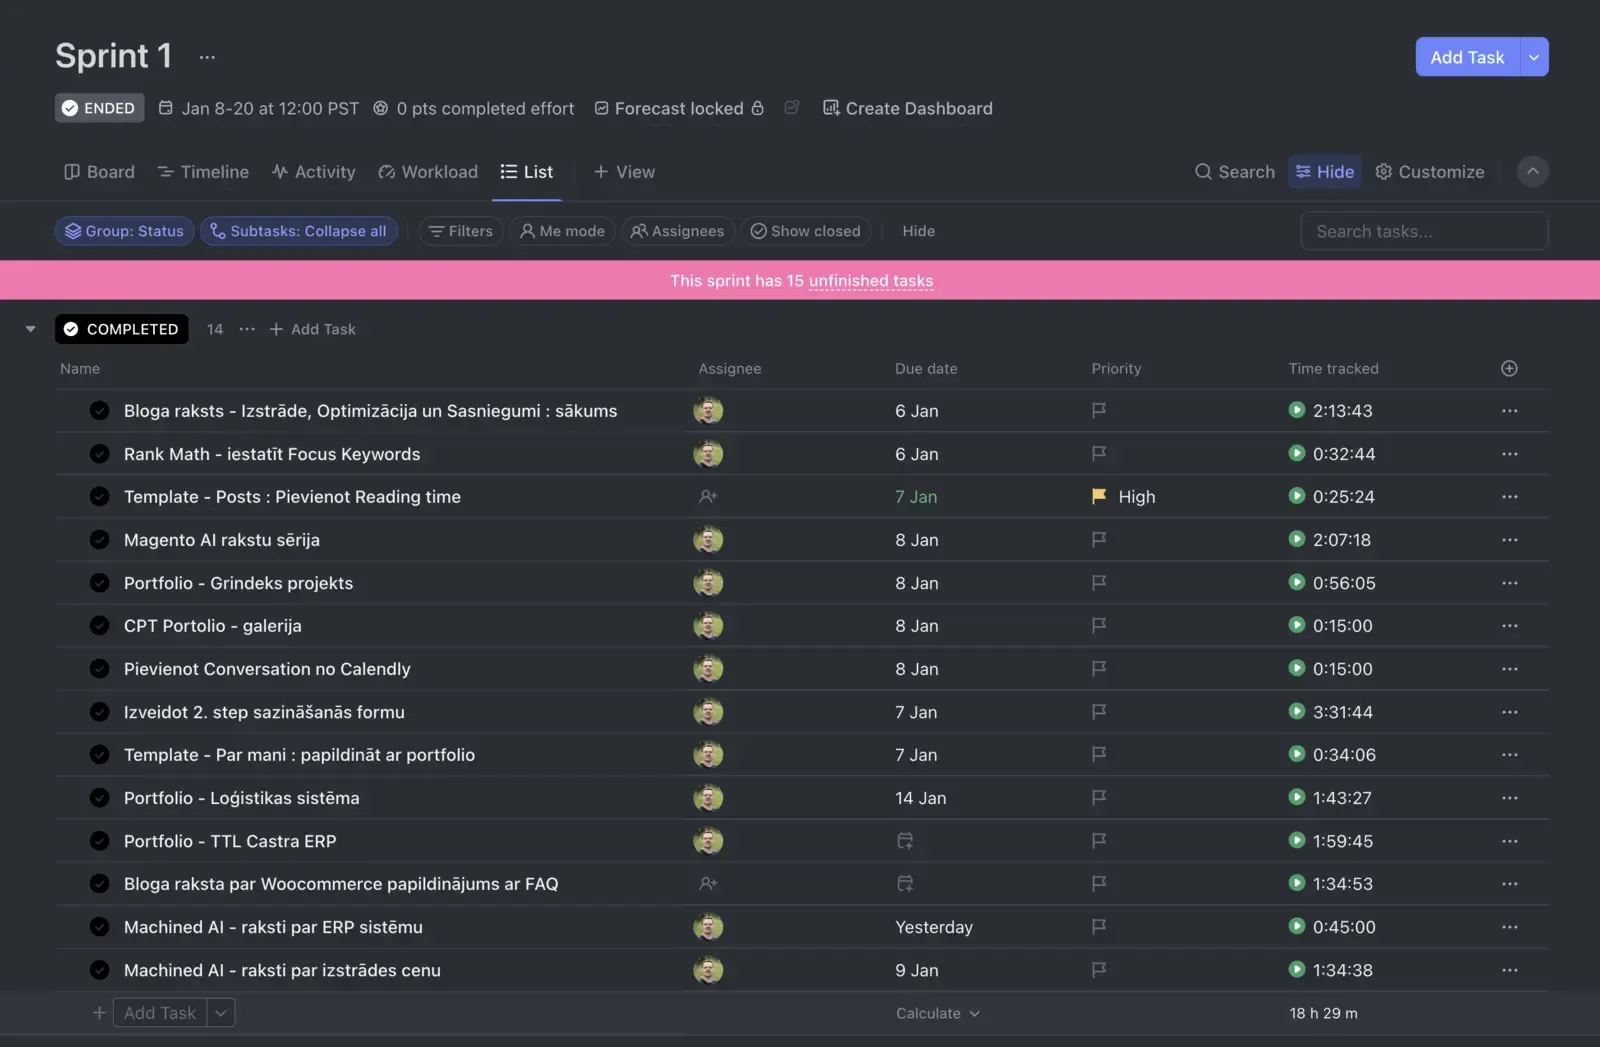Assign user to Template - Posts task
Screen dimensions: 1600x1047
click(708, 496)
